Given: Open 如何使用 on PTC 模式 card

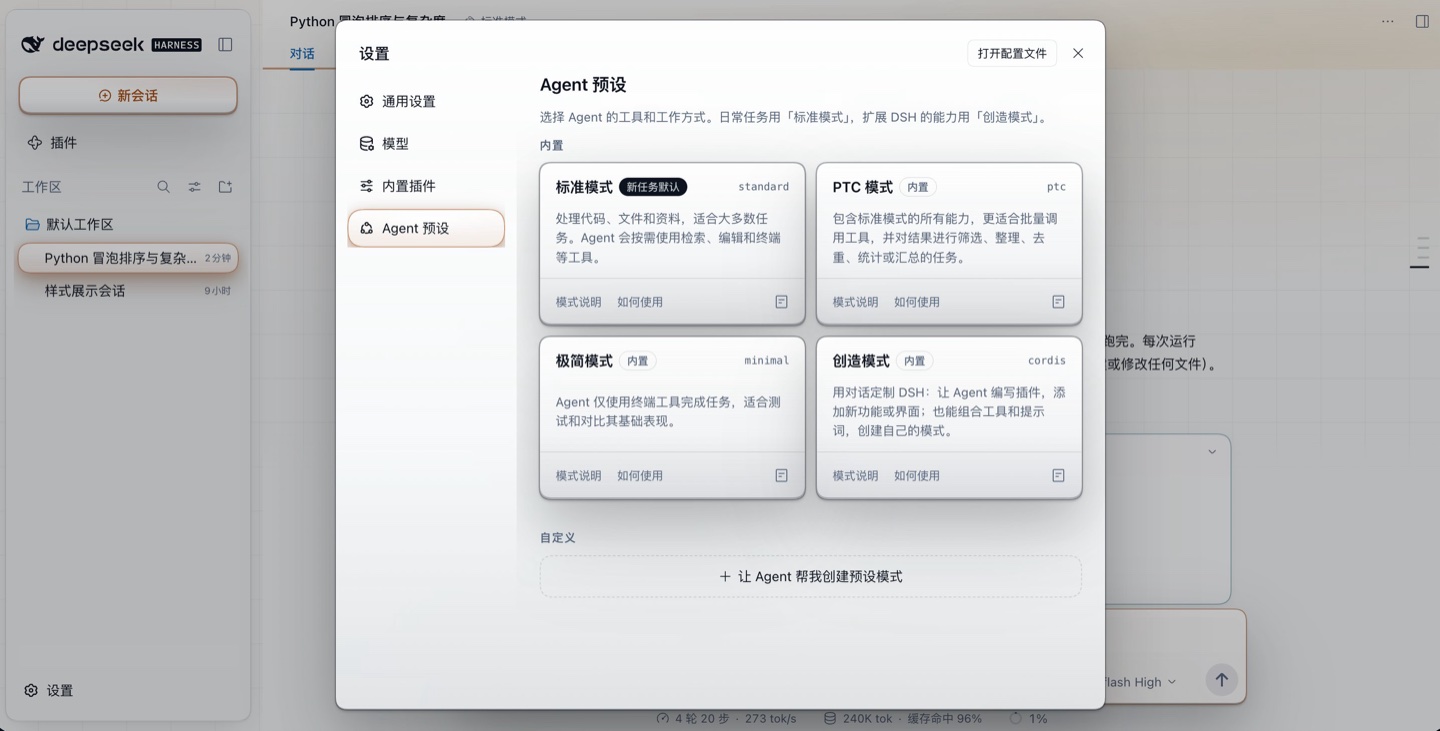Looking at the screenshot, I should 917,302.
